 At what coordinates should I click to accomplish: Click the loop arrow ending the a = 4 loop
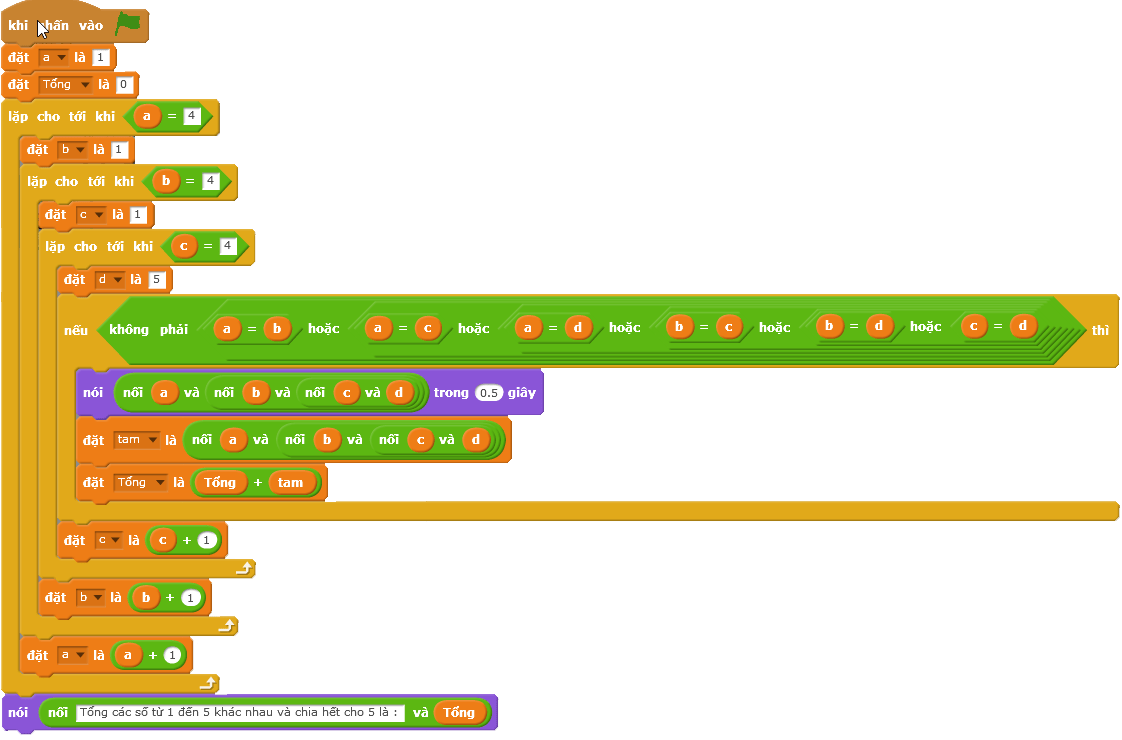[208, 683]
